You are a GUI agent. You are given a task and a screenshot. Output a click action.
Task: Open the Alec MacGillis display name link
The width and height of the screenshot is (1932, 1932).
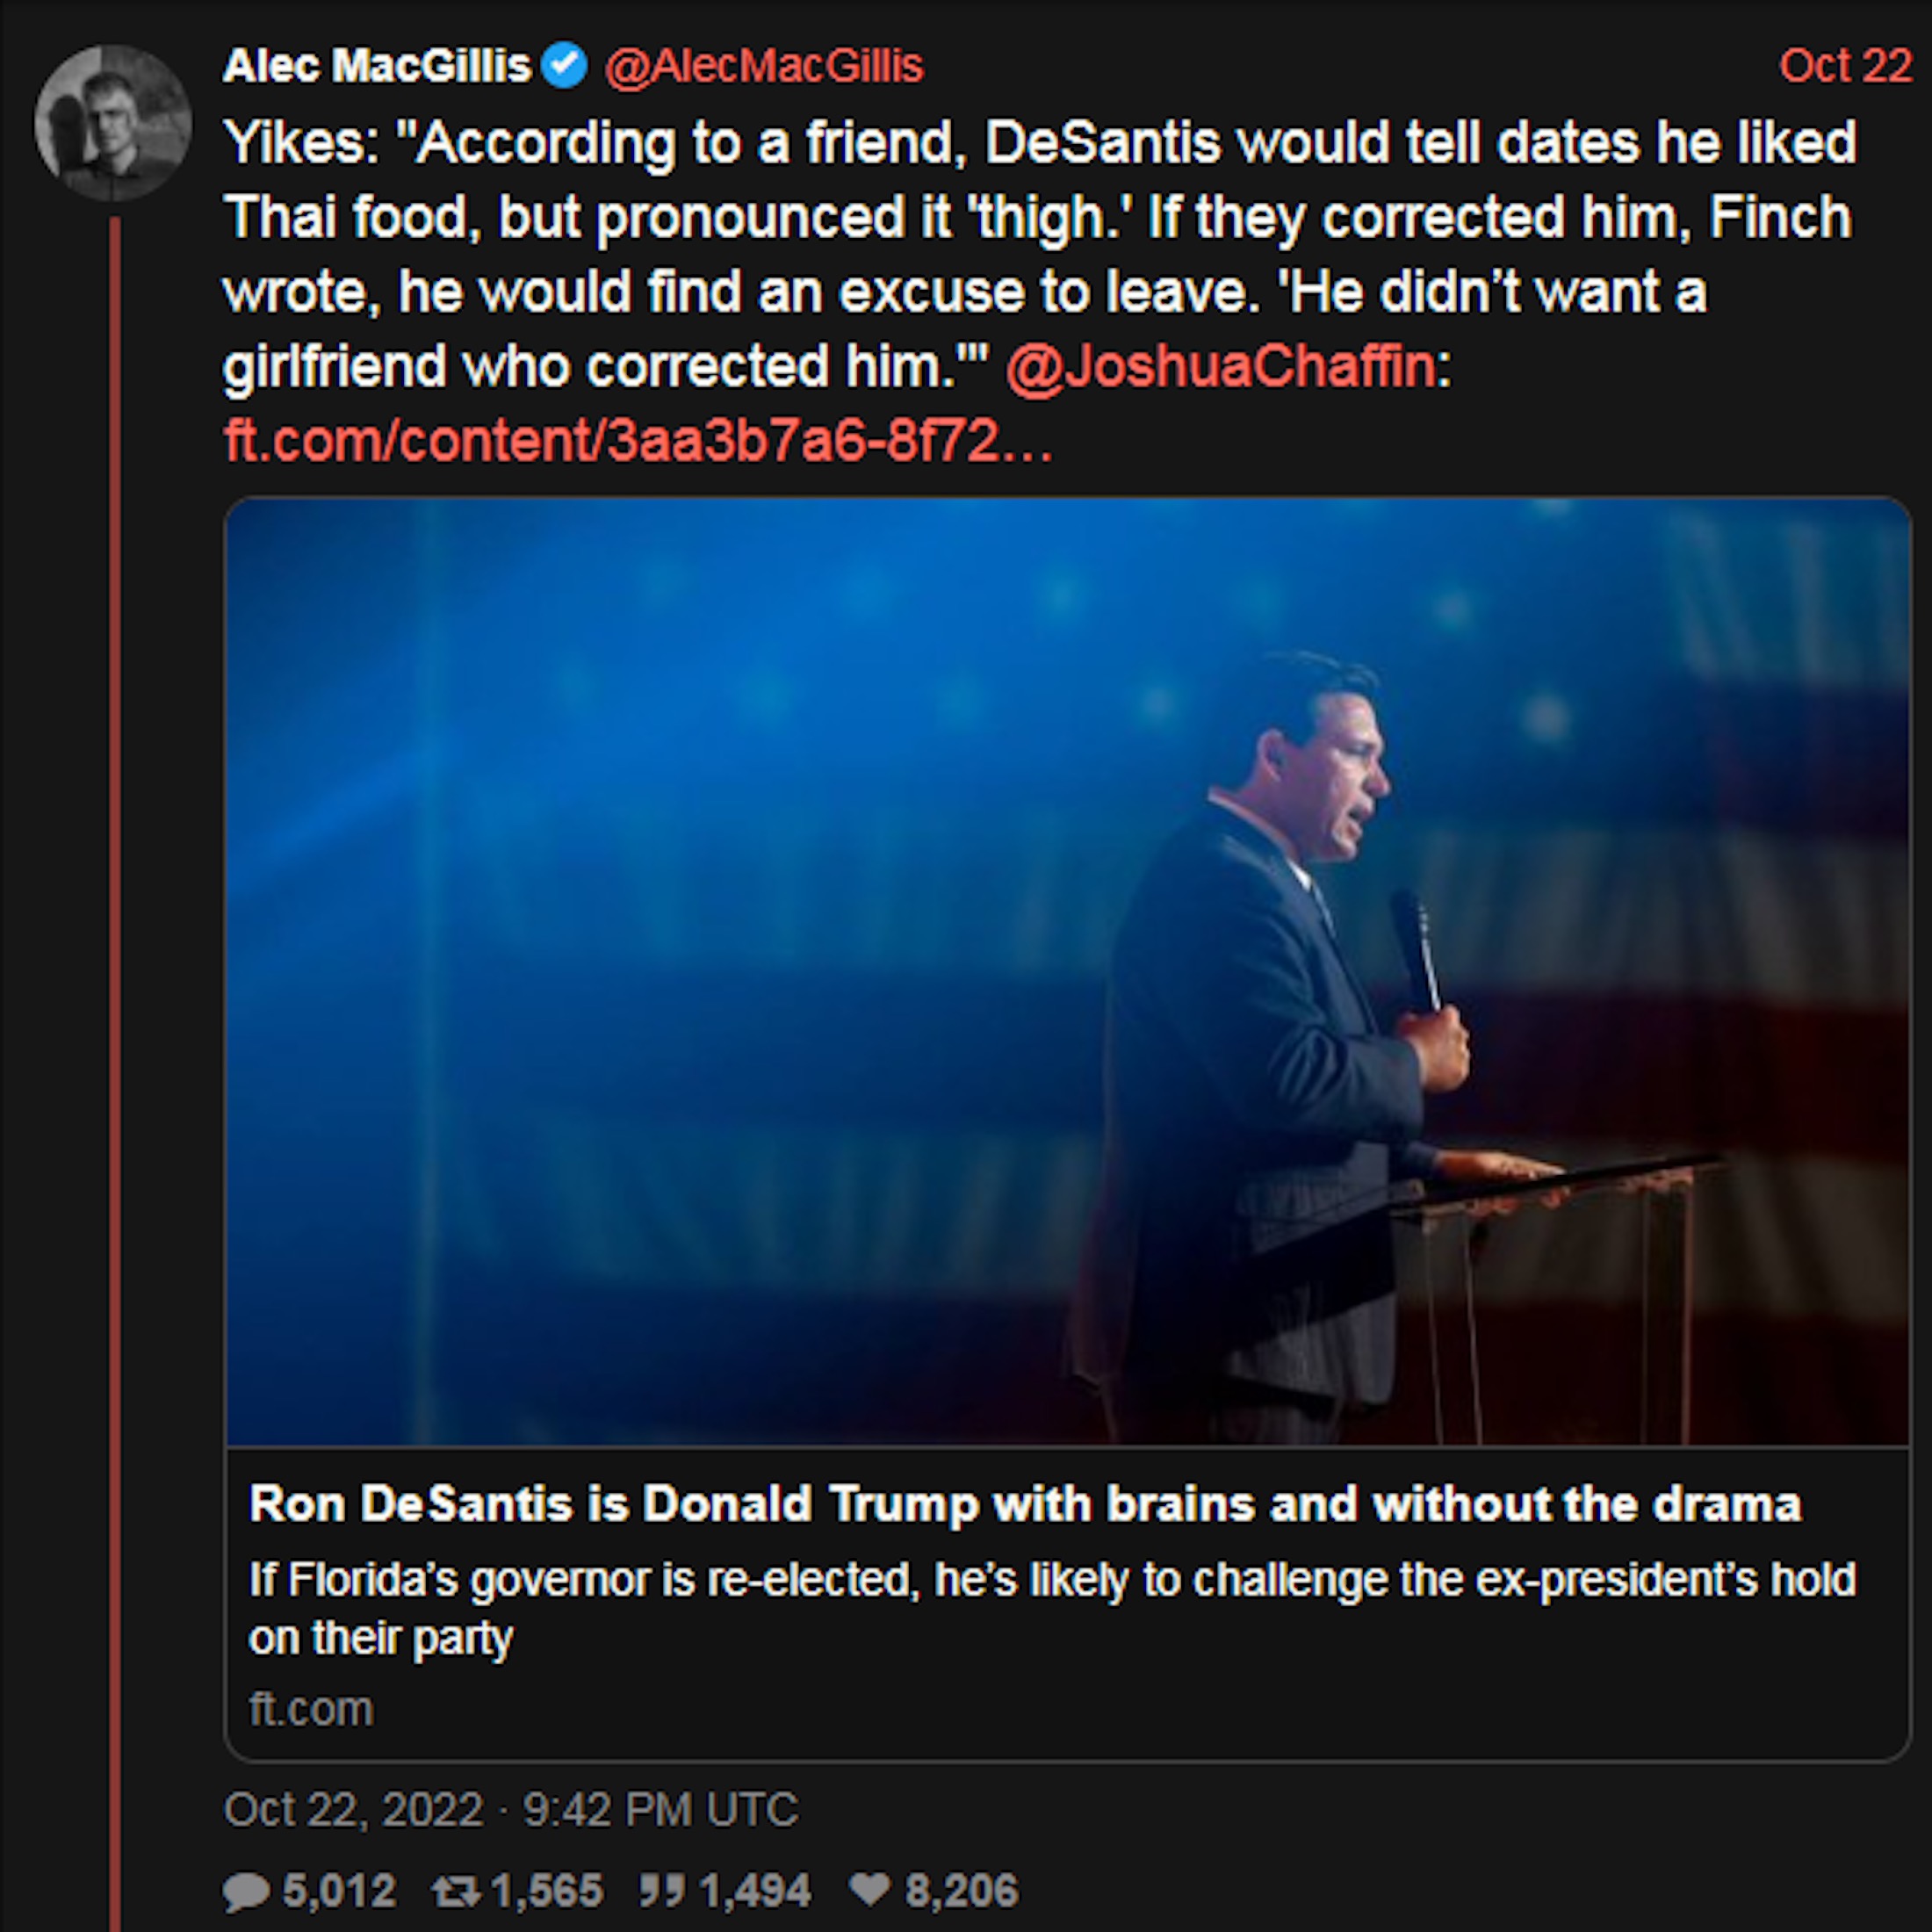click(x=376, y=66)
